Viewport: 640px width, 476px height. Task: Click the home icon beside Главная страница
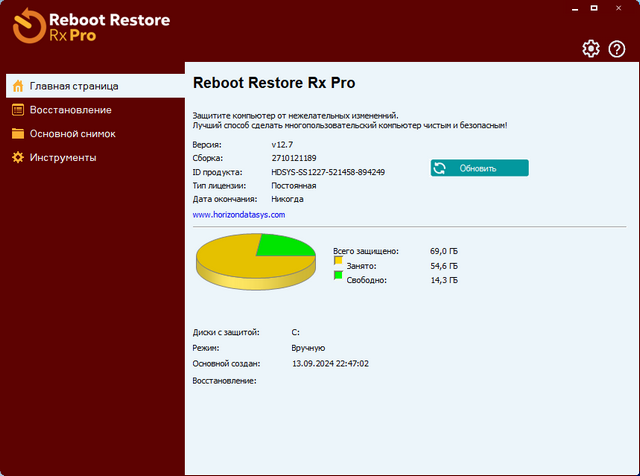click(x=17, y=86)
